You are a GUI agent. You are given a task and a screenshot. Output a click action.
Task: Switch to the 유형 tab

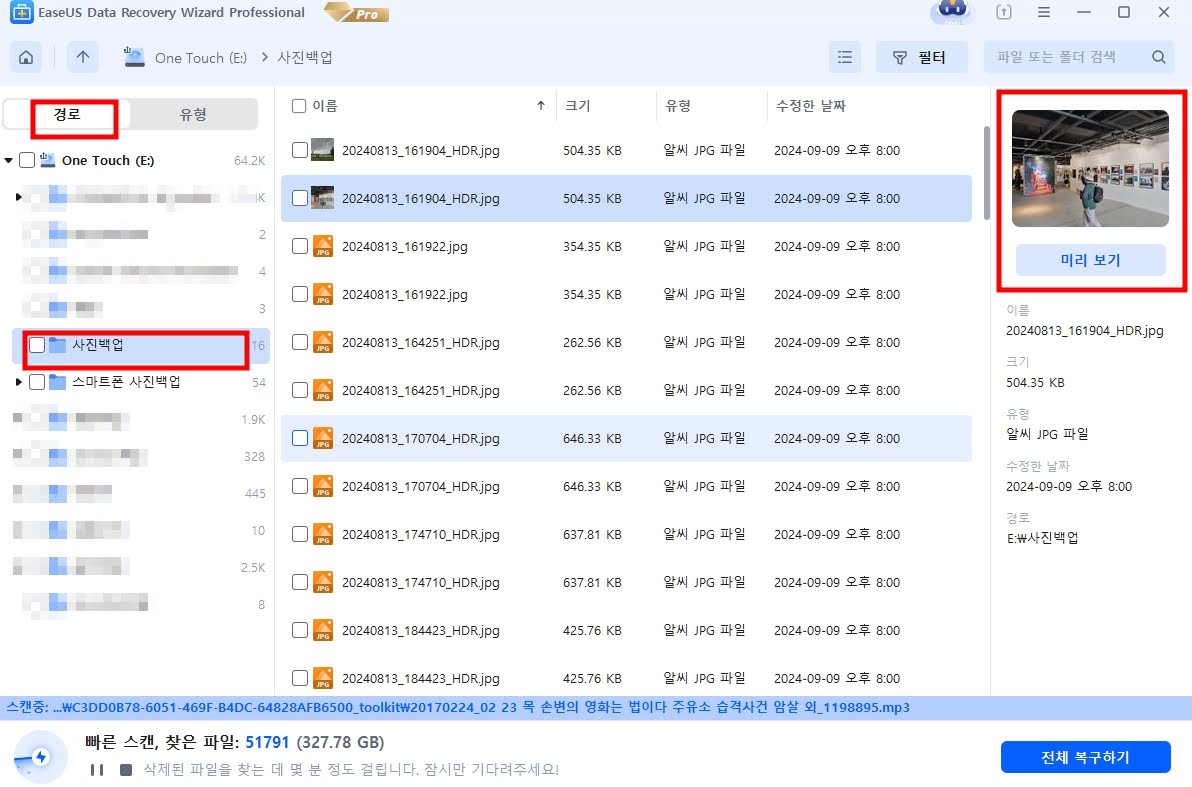(x=192, y=114)
